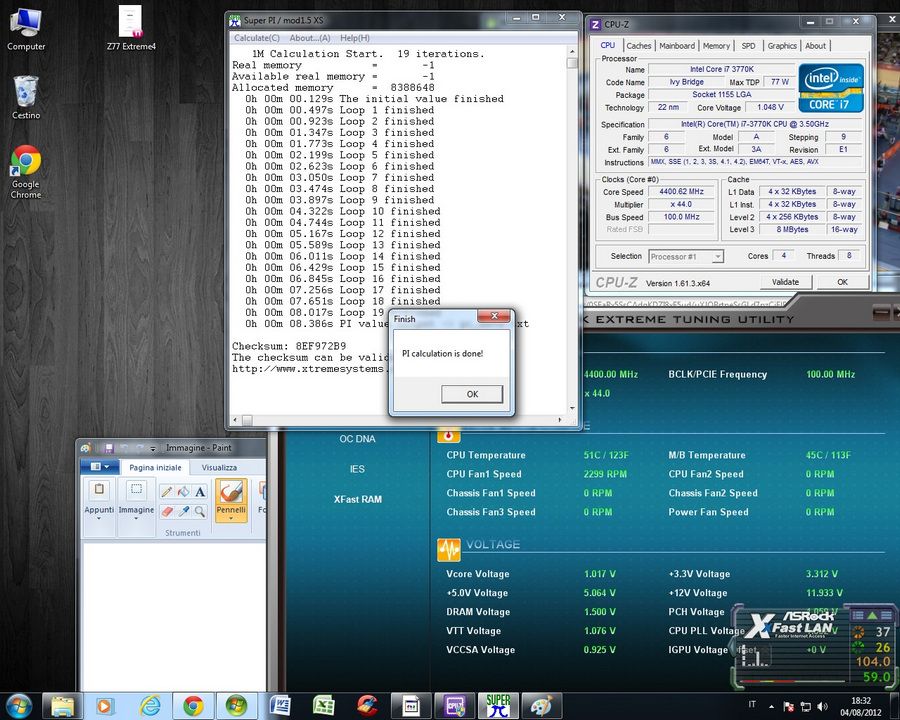This screenshot has width=900, height=720.
Task: Show hidden tray icons arrow
Action: [771, 706]
